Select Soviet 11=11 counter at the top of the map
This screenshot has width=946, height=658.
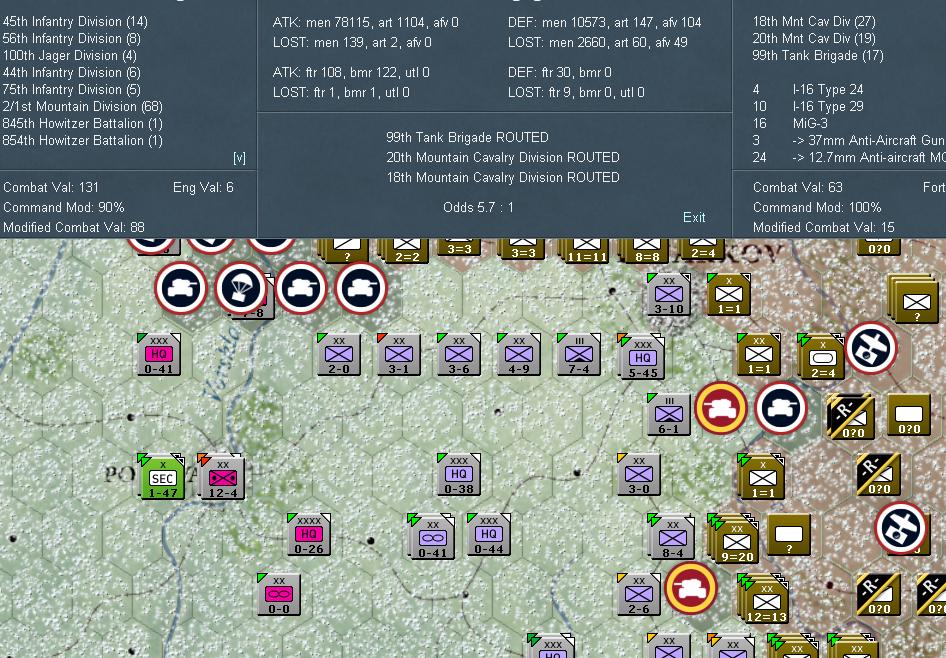click(x=586, y=251)
